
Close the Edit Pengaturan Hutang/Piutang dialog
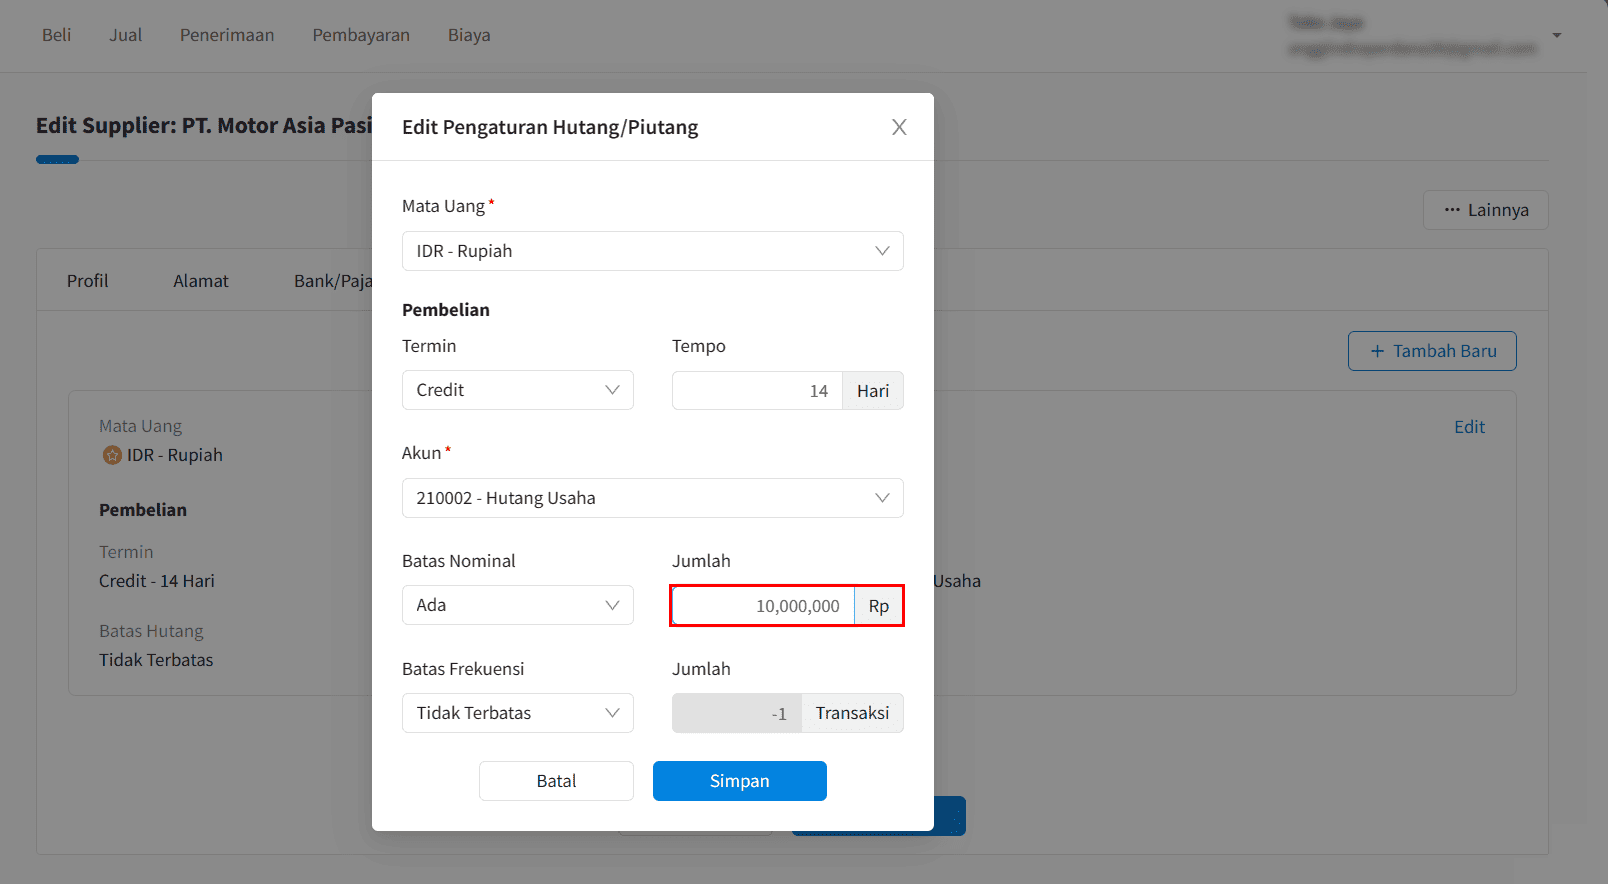[899, 127]
